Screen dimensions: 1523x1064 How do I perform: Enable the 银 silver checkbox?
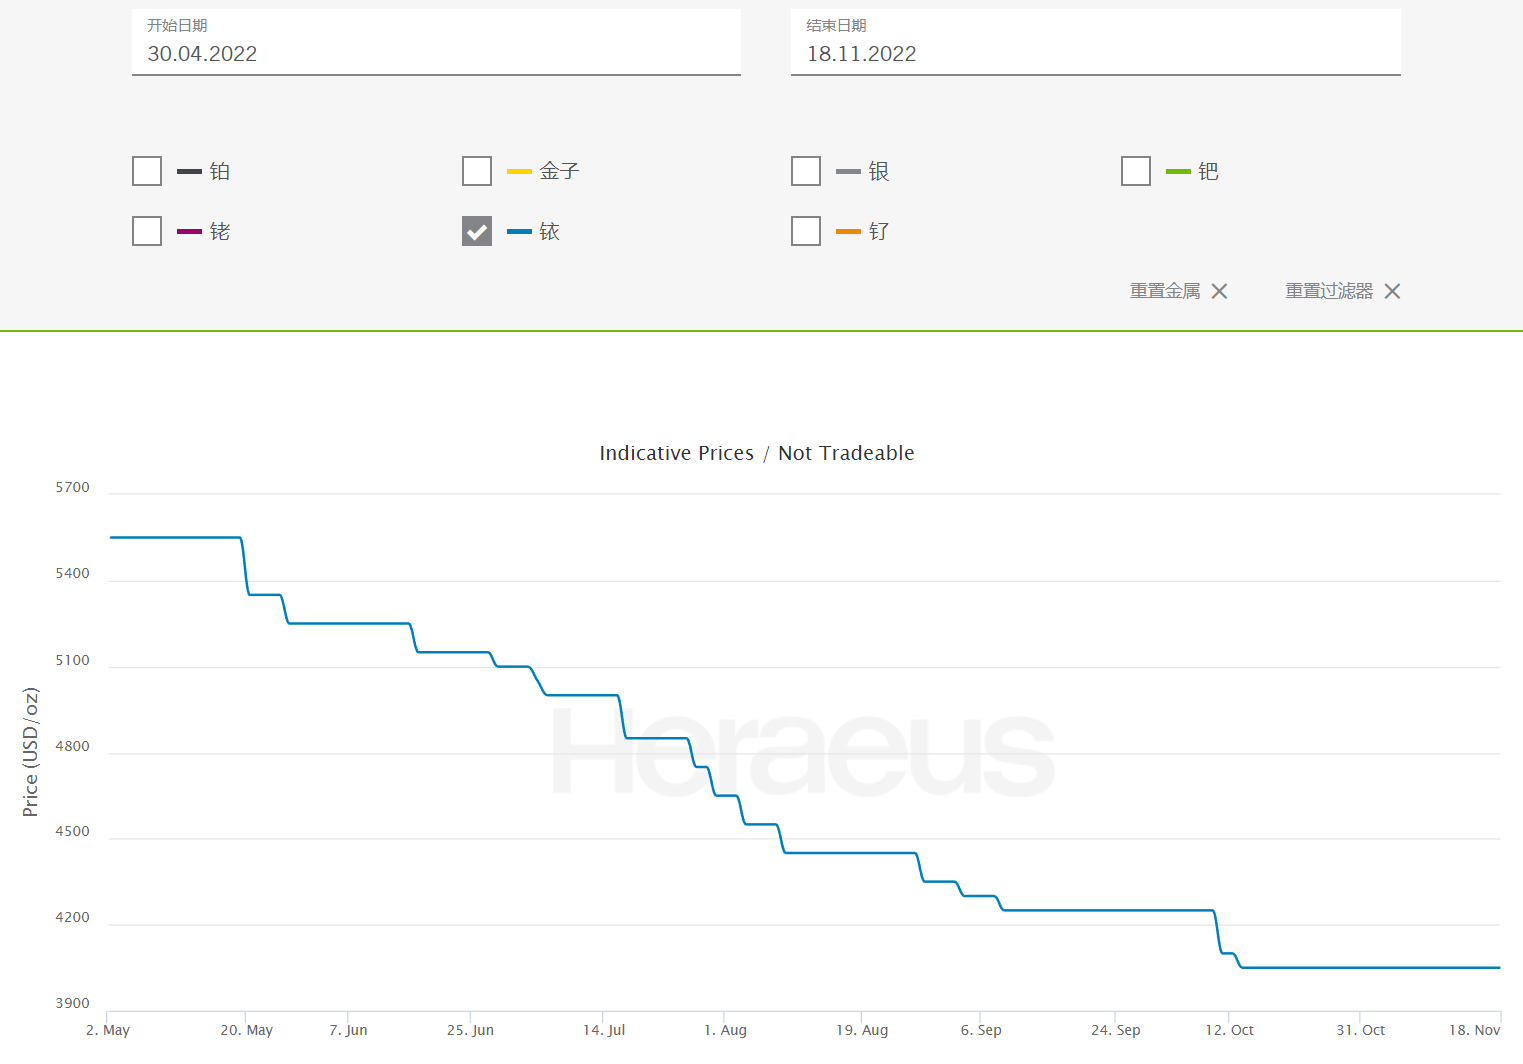pyautogui.click(x=806, y=171)
